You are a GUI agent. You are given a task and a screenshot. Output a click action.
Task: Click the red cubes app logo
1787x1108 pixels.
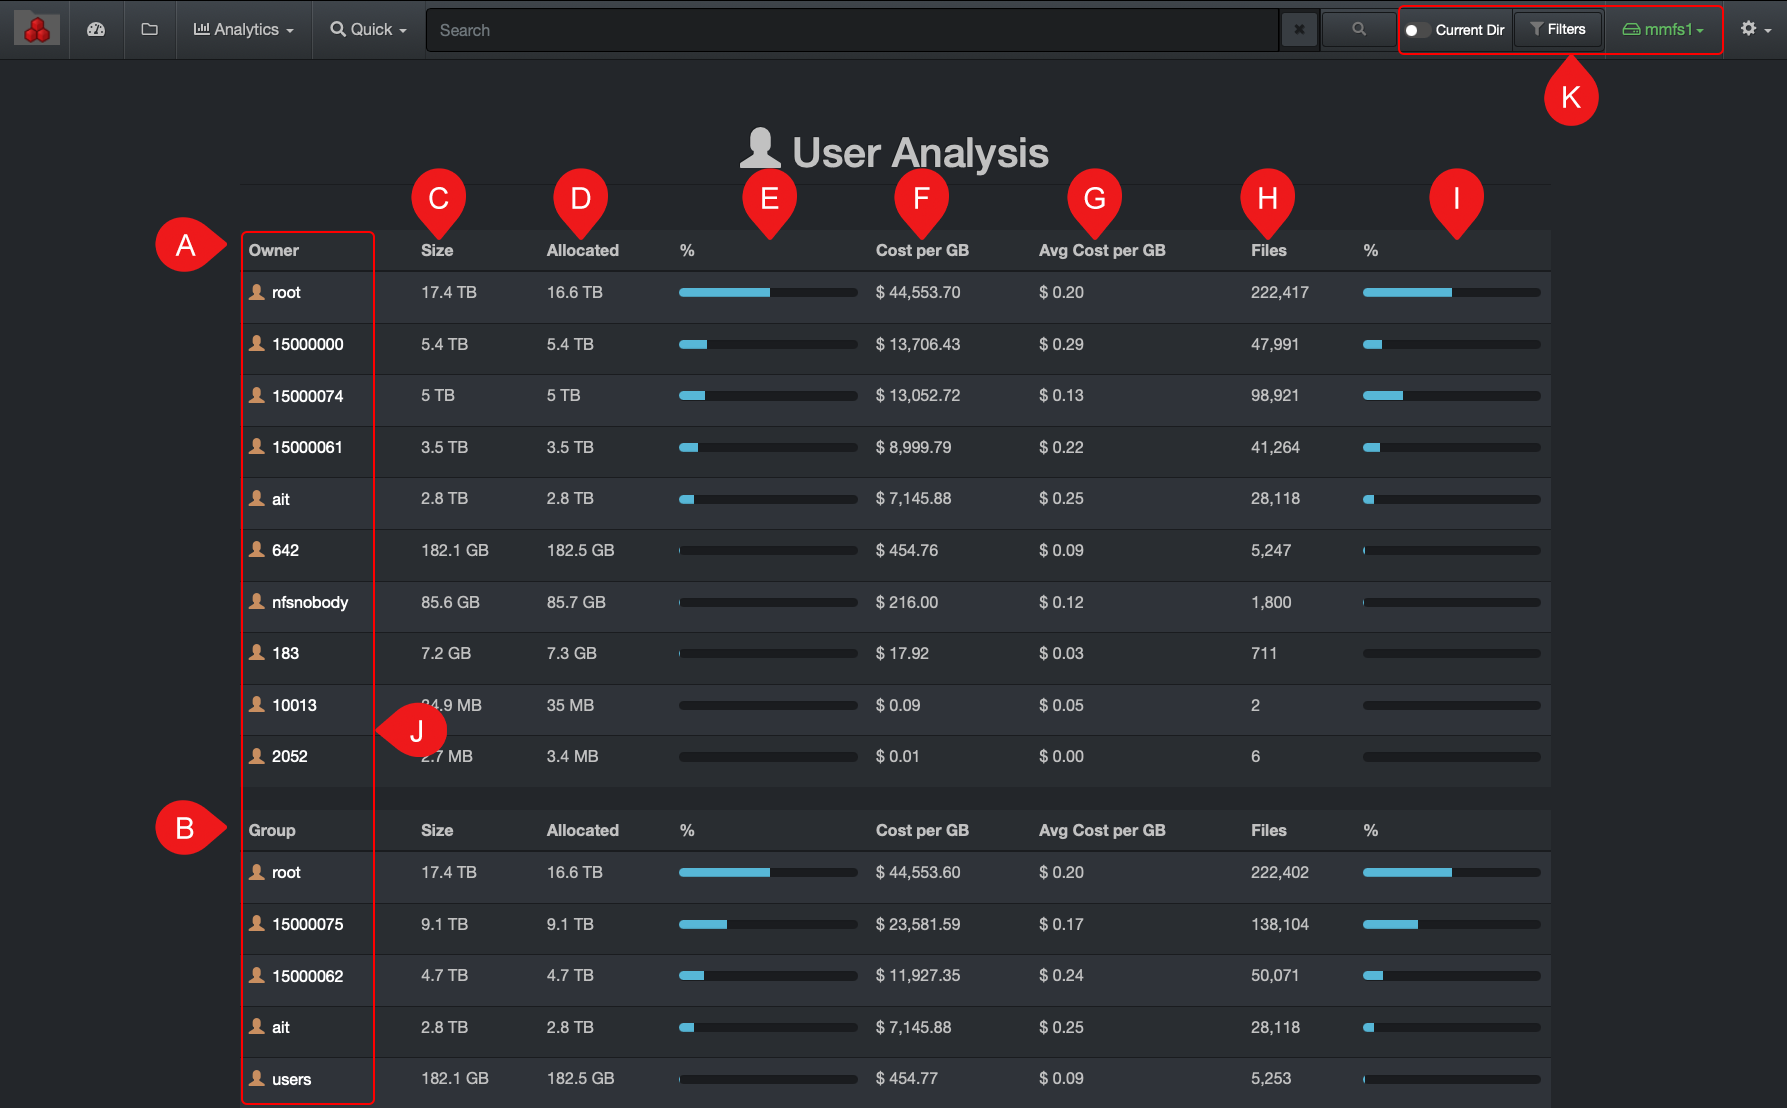tap(37, 30)
